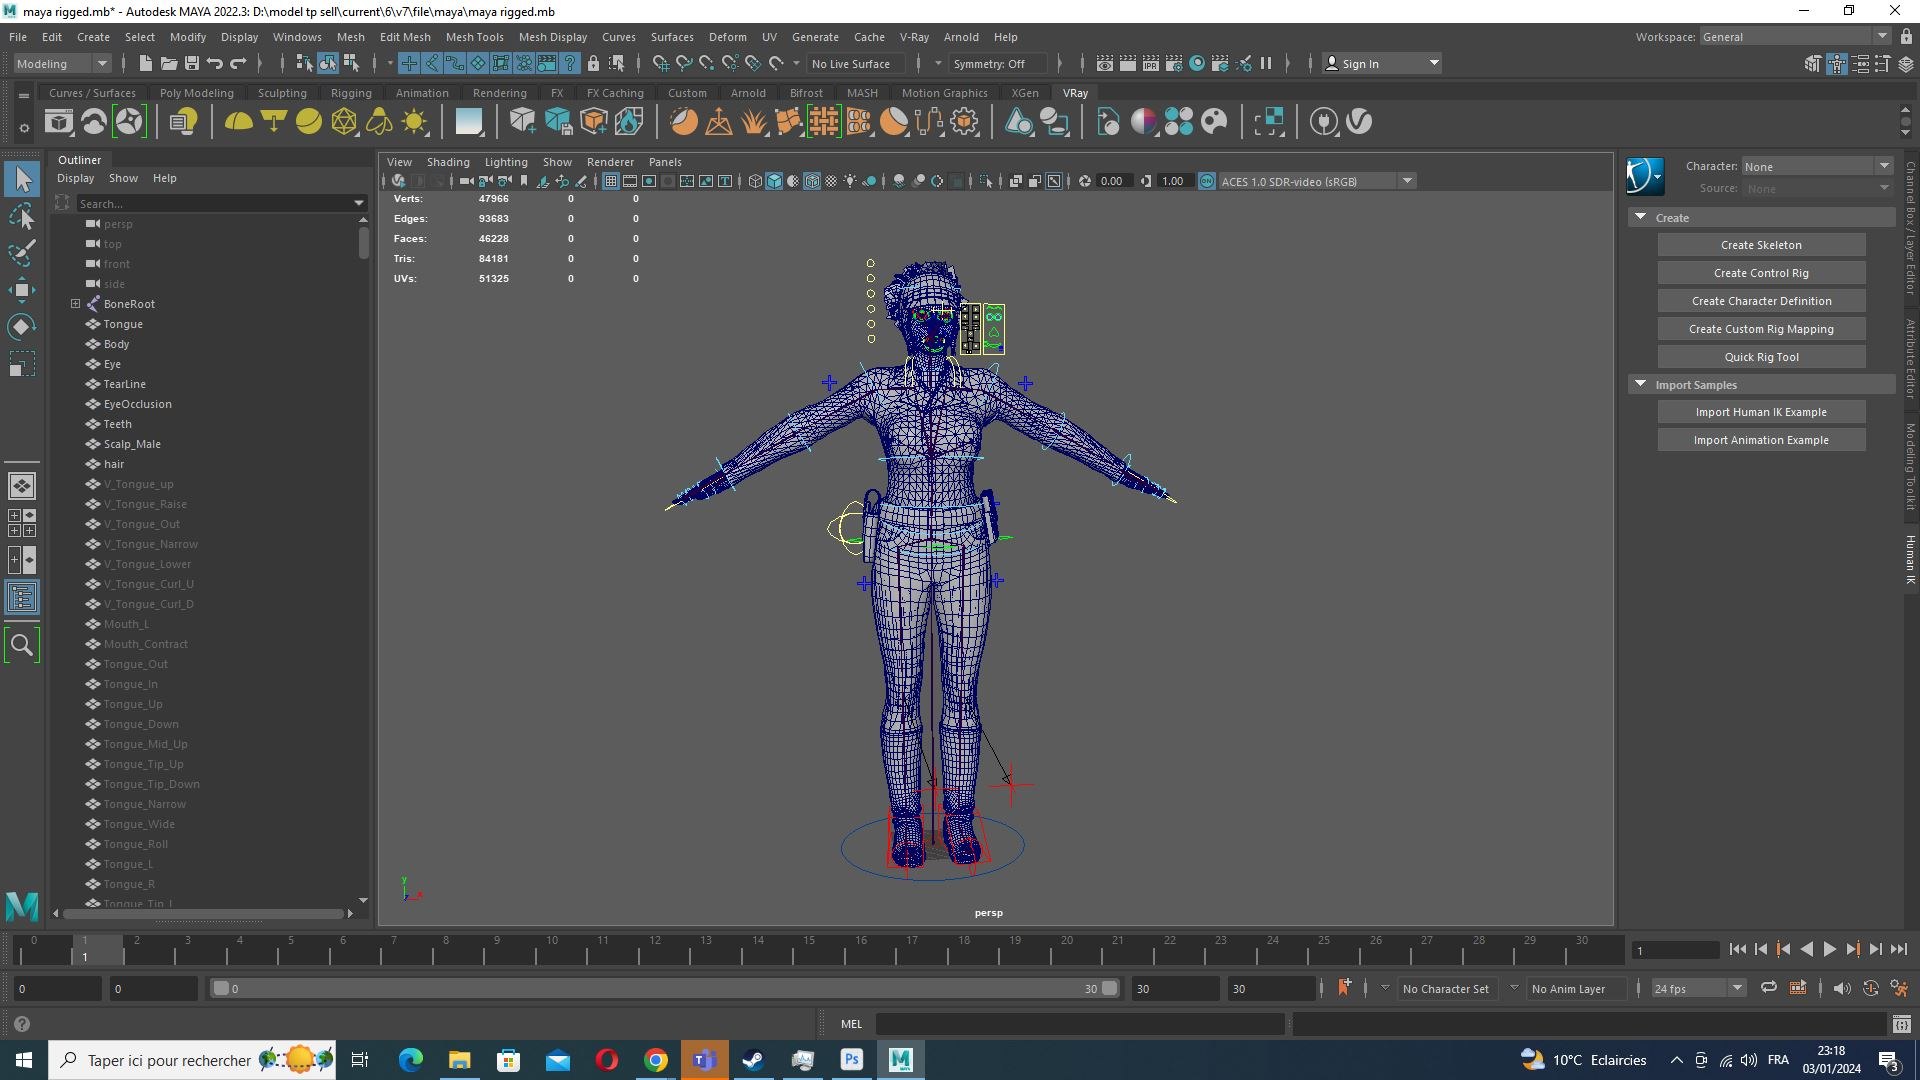This screenshot has width=1920, height=1080.
Task: Click the HumanIK logo icon
Action: click(1645, 177)
